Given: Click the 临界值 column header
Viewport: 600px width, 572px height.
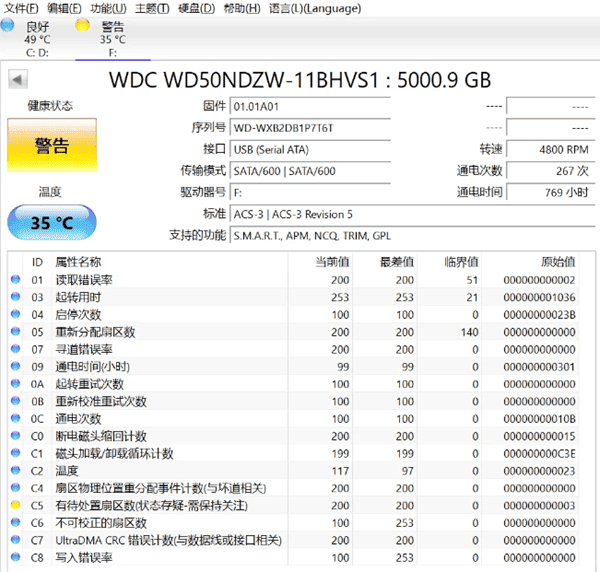Looking at the screenshot, I should pyautogui.click(x=461, y=262).
